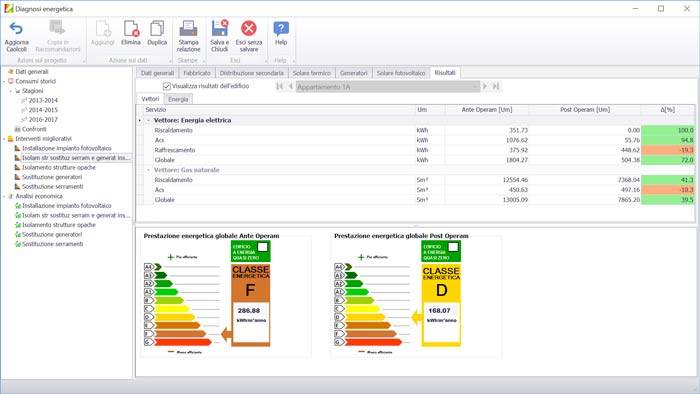Open the 2014-2015 season entry
This screenshot has width=700, height=394.
43,110
